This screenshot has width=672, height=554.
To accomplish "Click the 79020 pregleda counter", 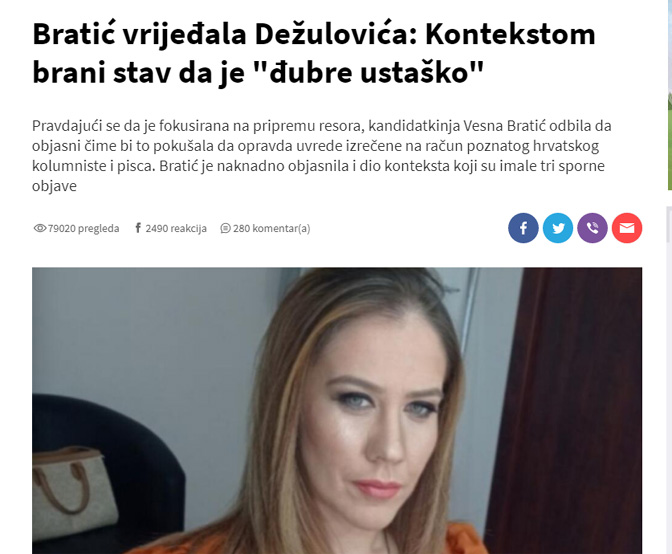I will [x=83, y=228].
